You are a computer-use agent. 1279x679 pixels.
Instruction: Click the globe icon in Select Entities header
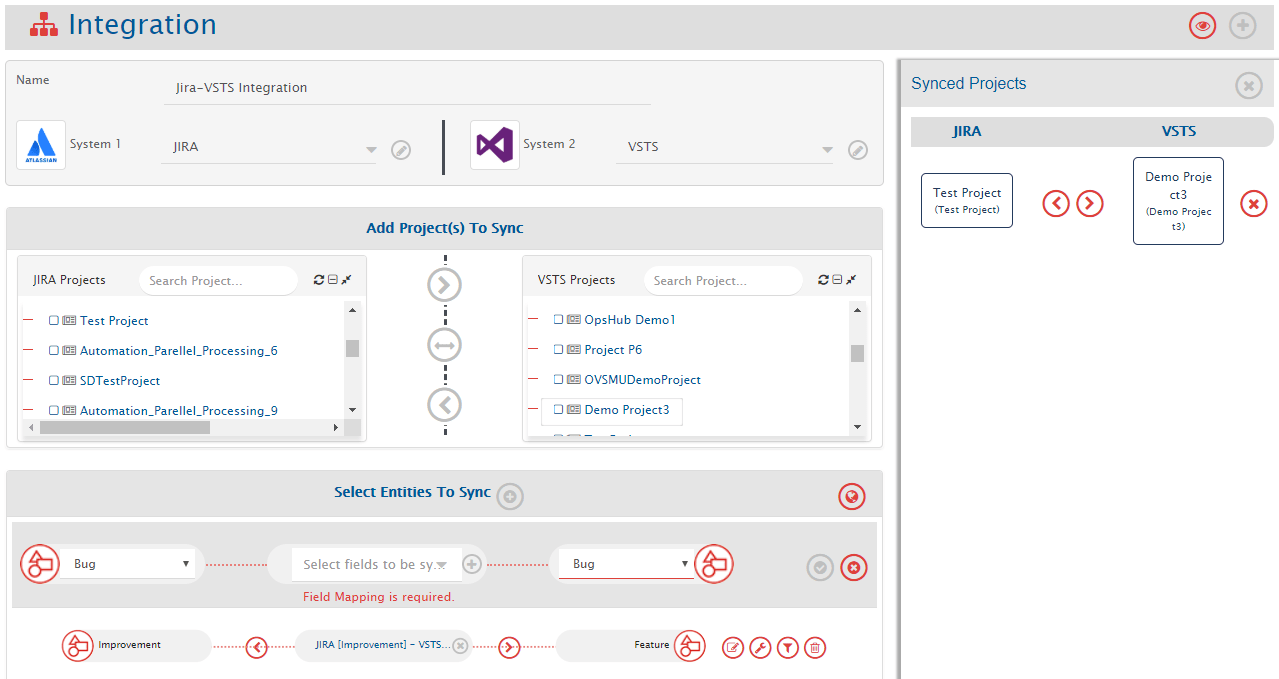(x=852, y=496)
